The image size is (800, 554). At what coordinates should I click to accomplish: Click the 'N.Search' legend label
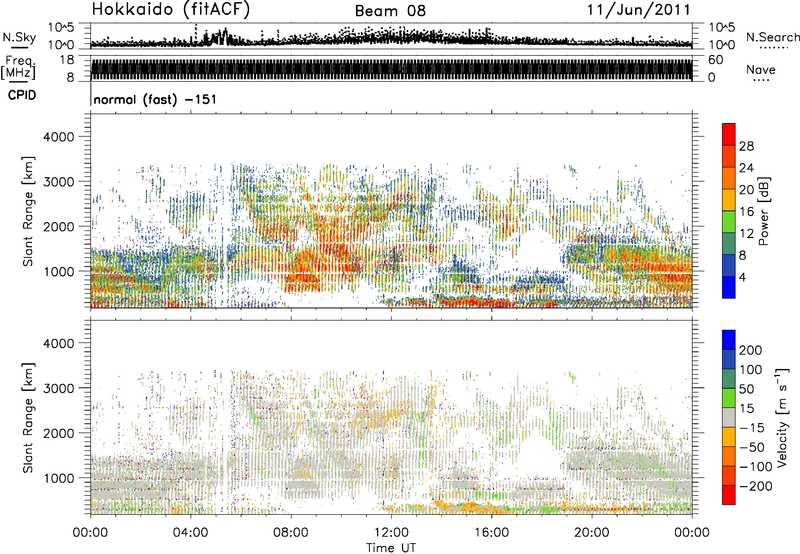(773, 37)
